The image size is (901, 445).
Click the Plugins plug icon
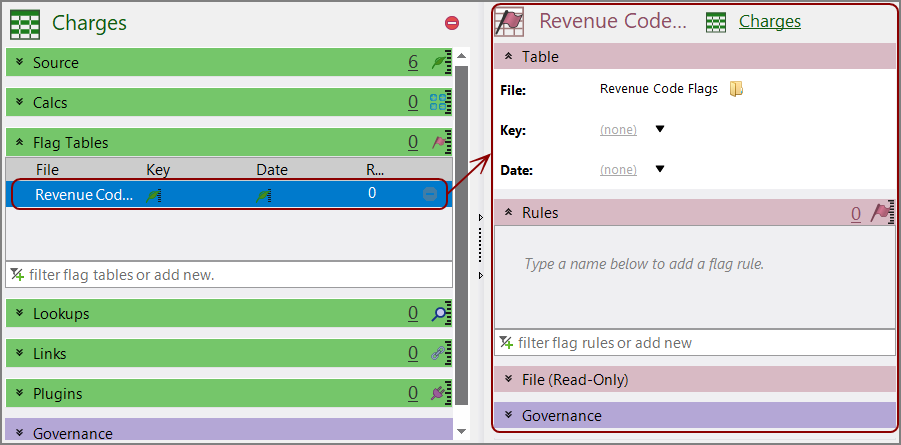(x=441, y=393)
